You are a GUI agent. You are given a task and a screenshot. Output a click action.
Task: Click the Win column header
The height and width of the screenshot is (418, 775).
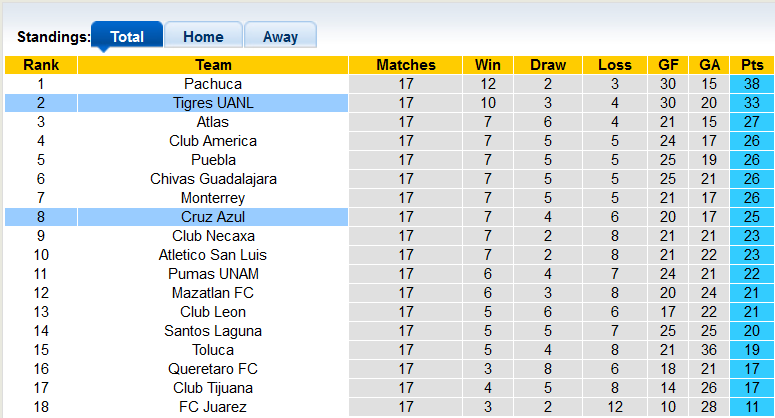pos(488,65)
